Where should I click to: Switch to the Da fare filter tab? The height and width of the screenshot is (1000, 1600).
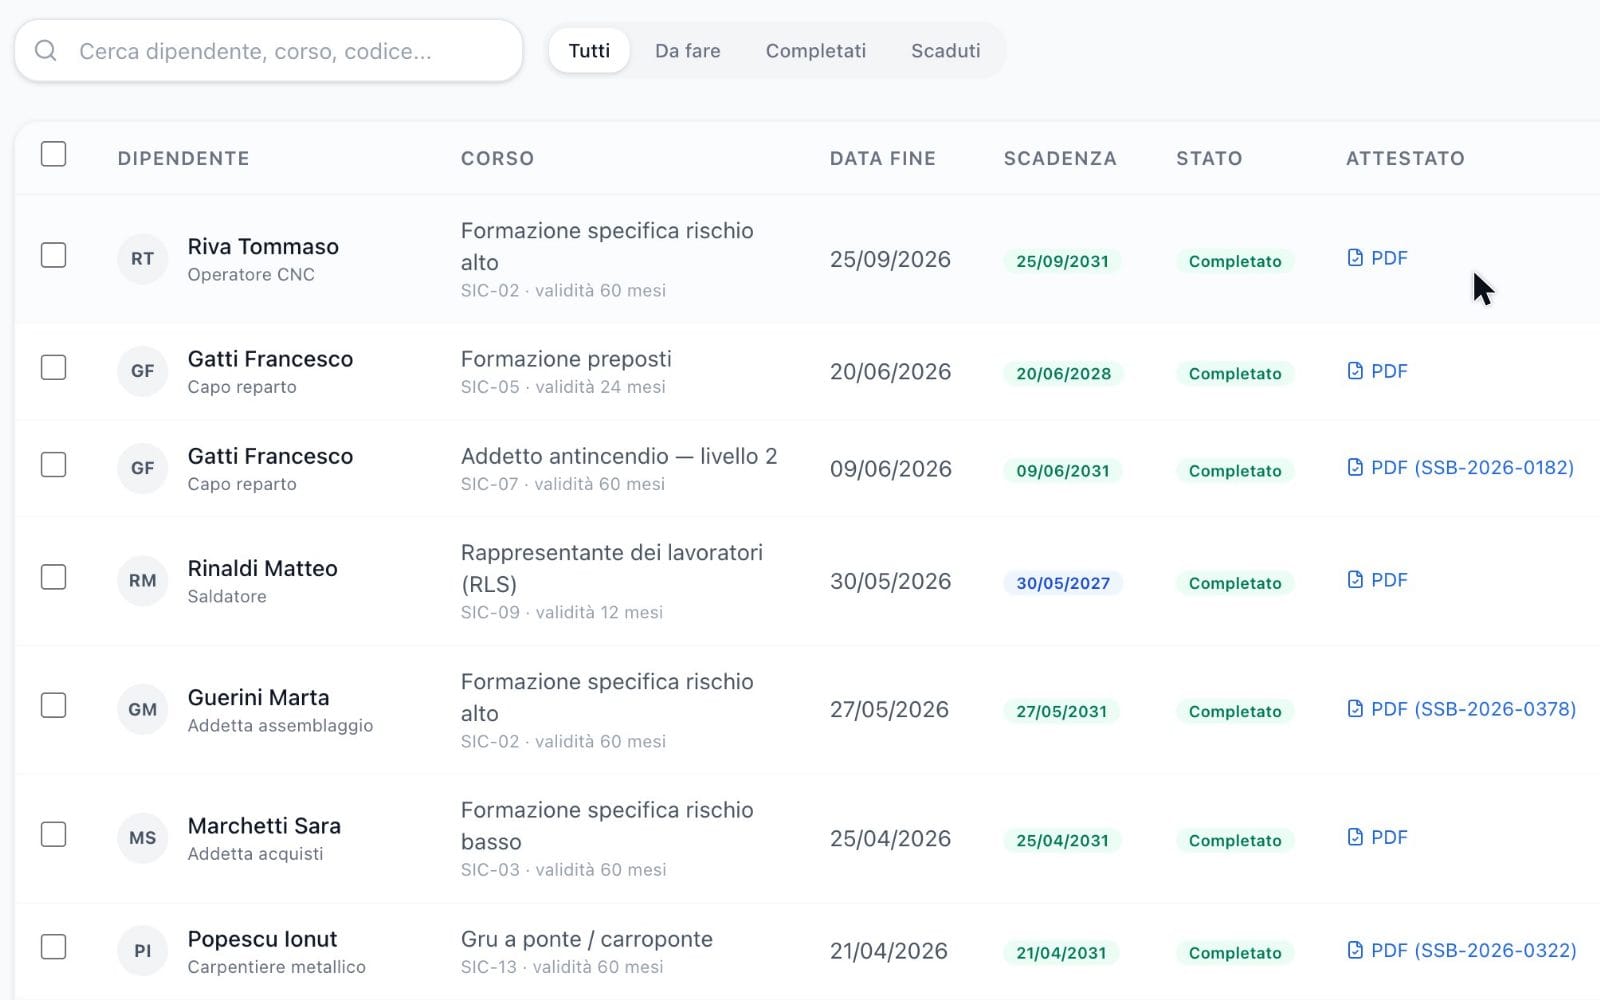pos(687,51)
